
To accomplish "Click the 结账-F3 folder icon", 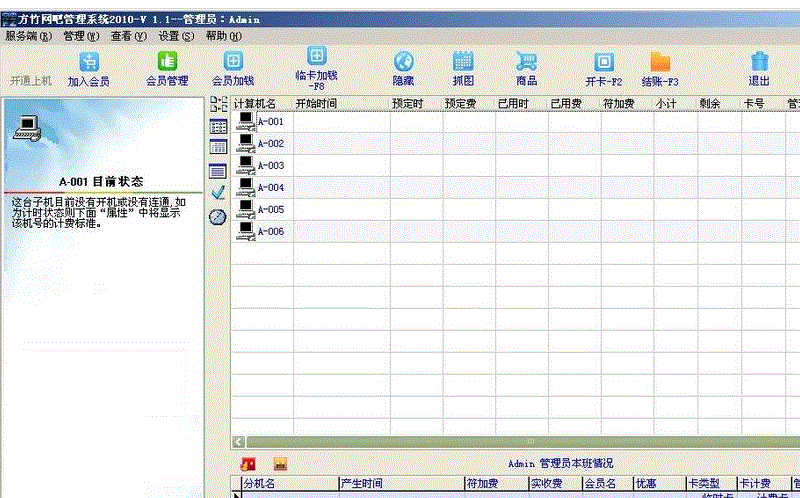I will pos(660,62).
